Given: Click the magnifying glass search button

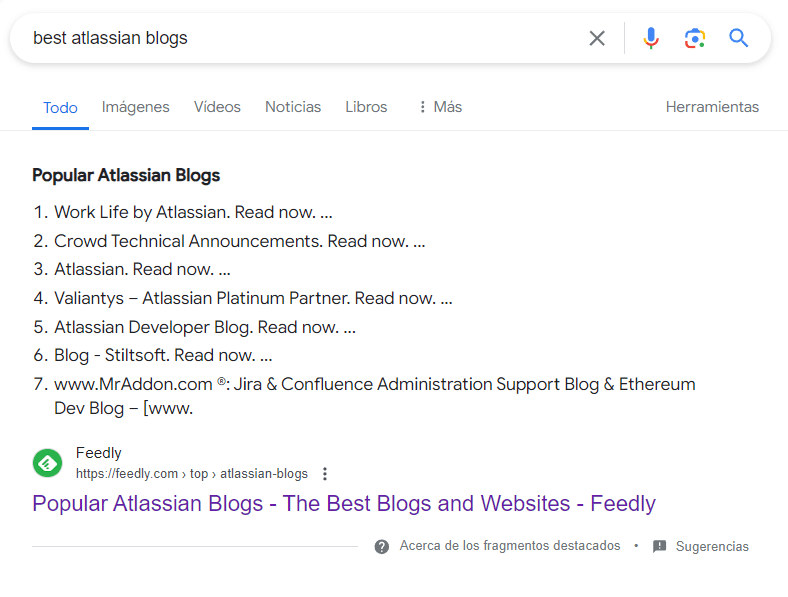Looking at the screenshot, I should click(739, 38).
